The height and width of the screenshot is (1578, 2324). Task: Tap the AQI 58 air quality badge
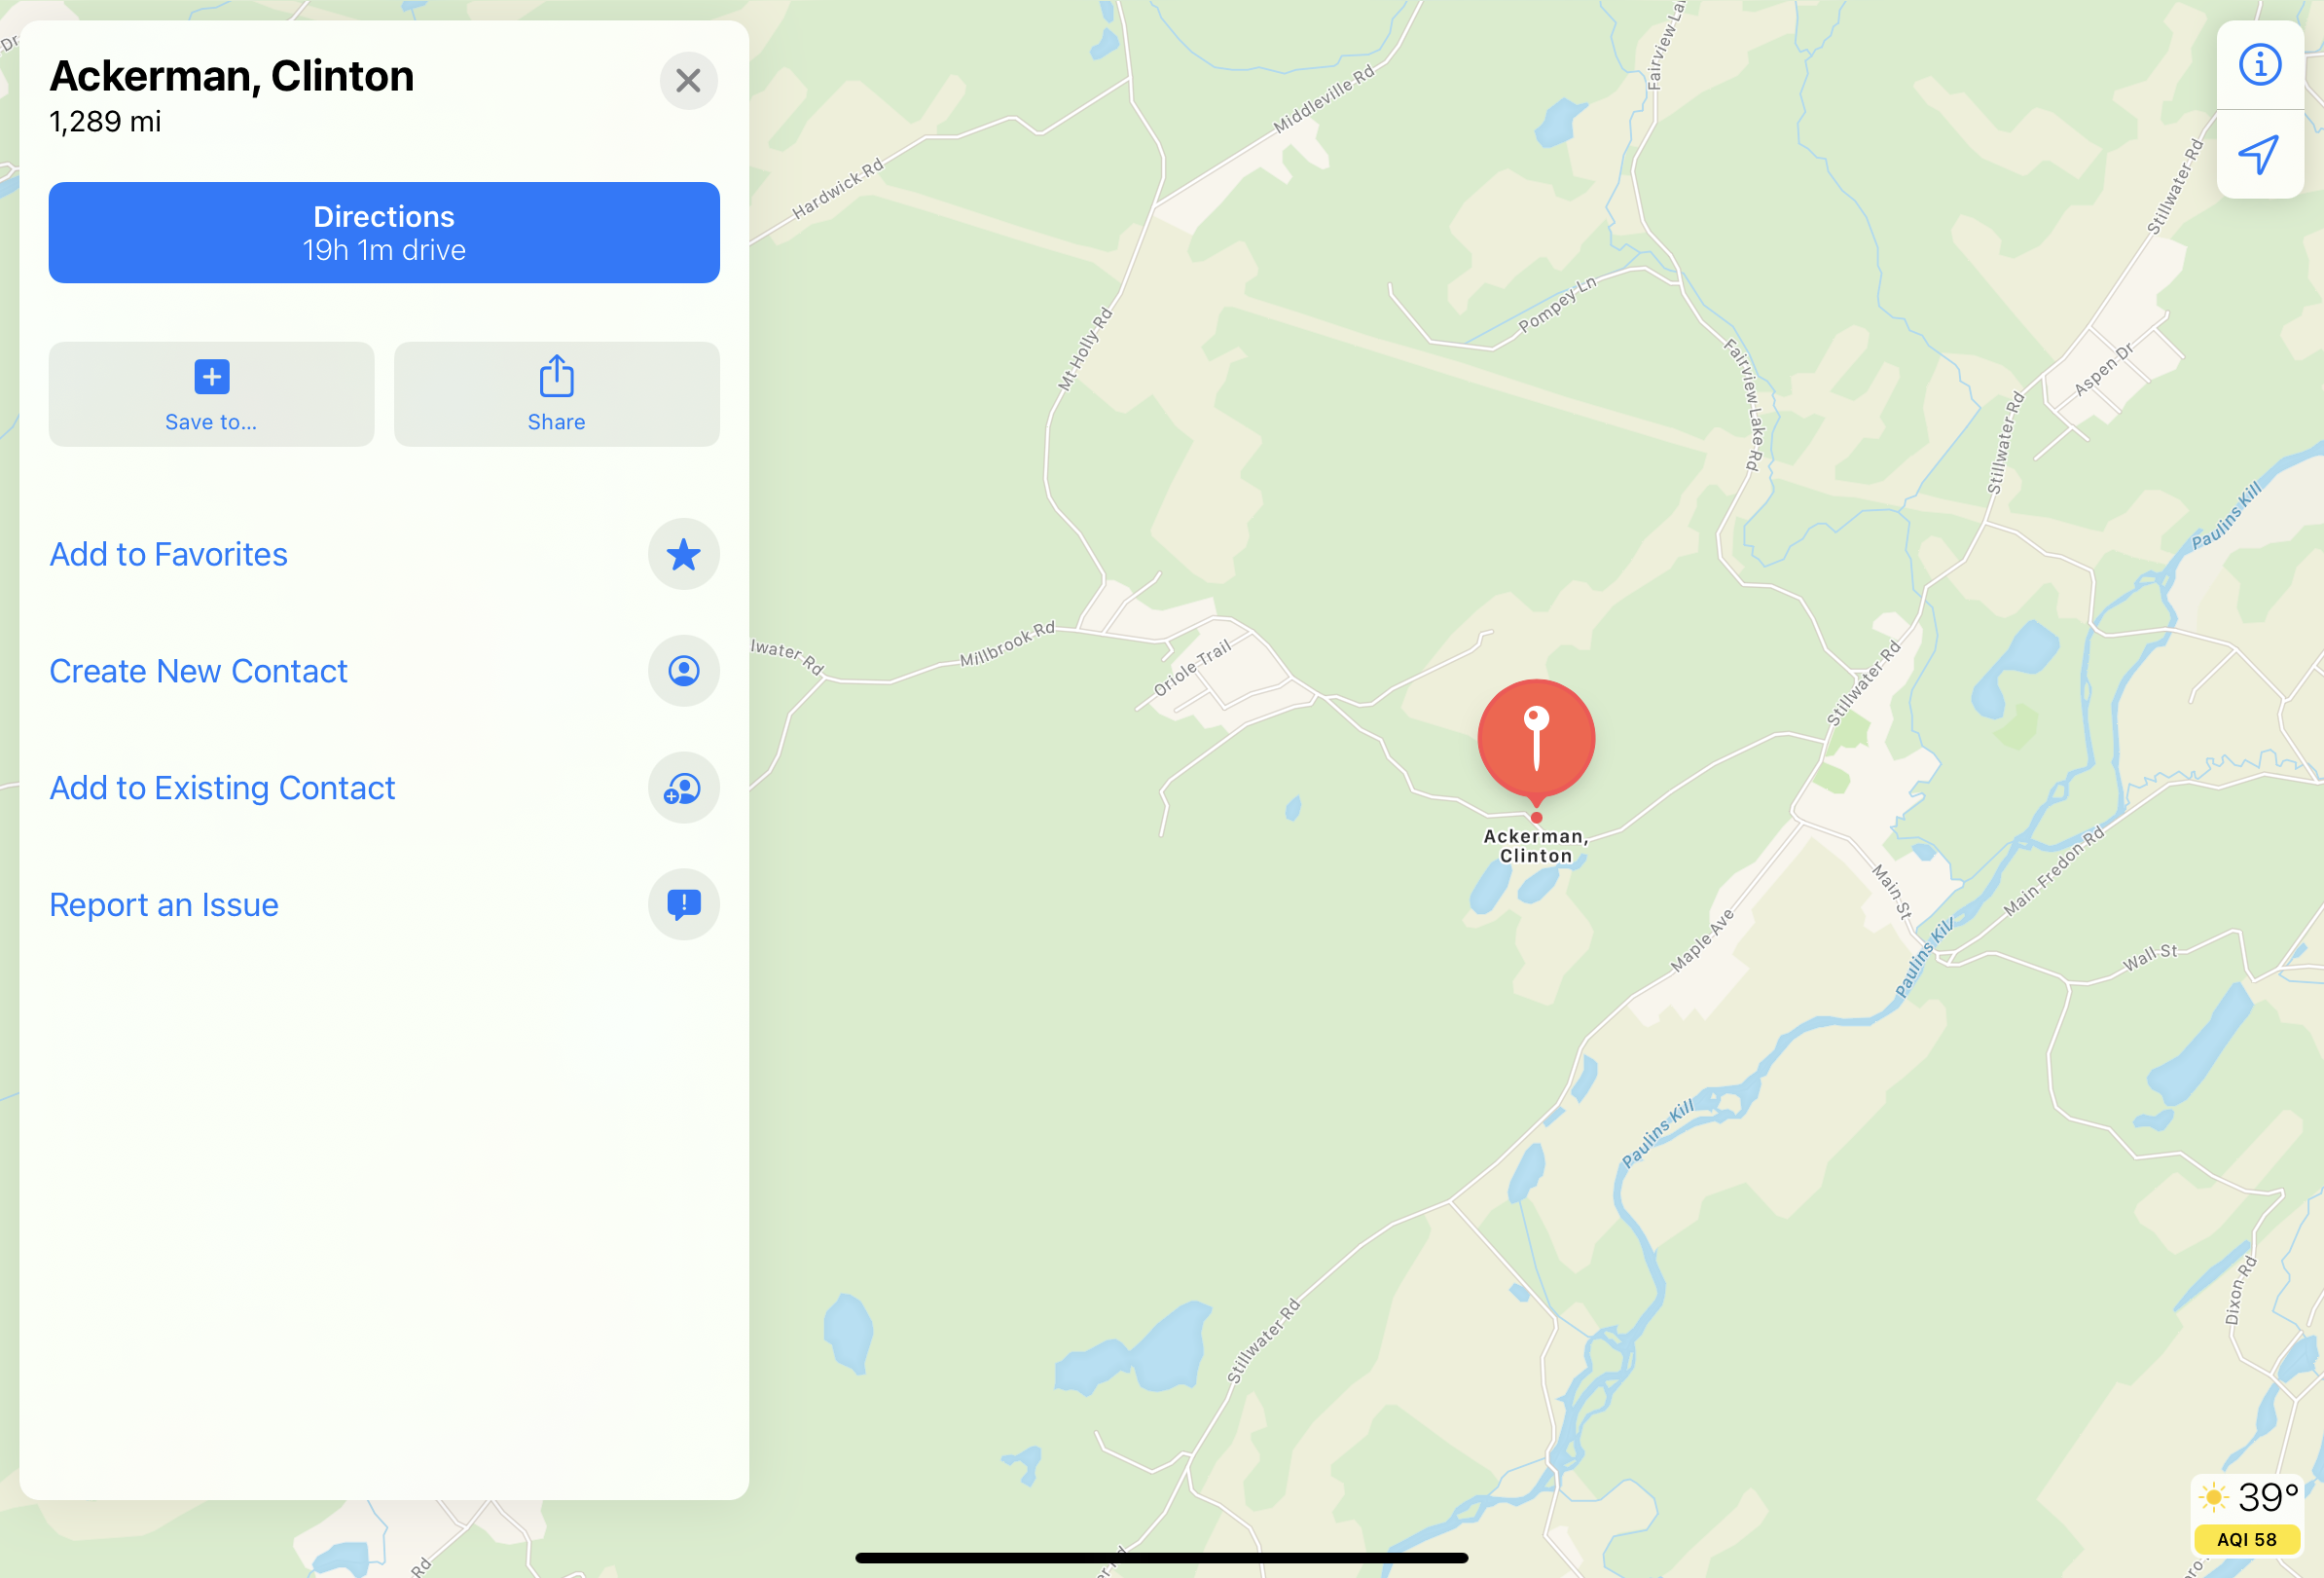tap(2247, 1540)
